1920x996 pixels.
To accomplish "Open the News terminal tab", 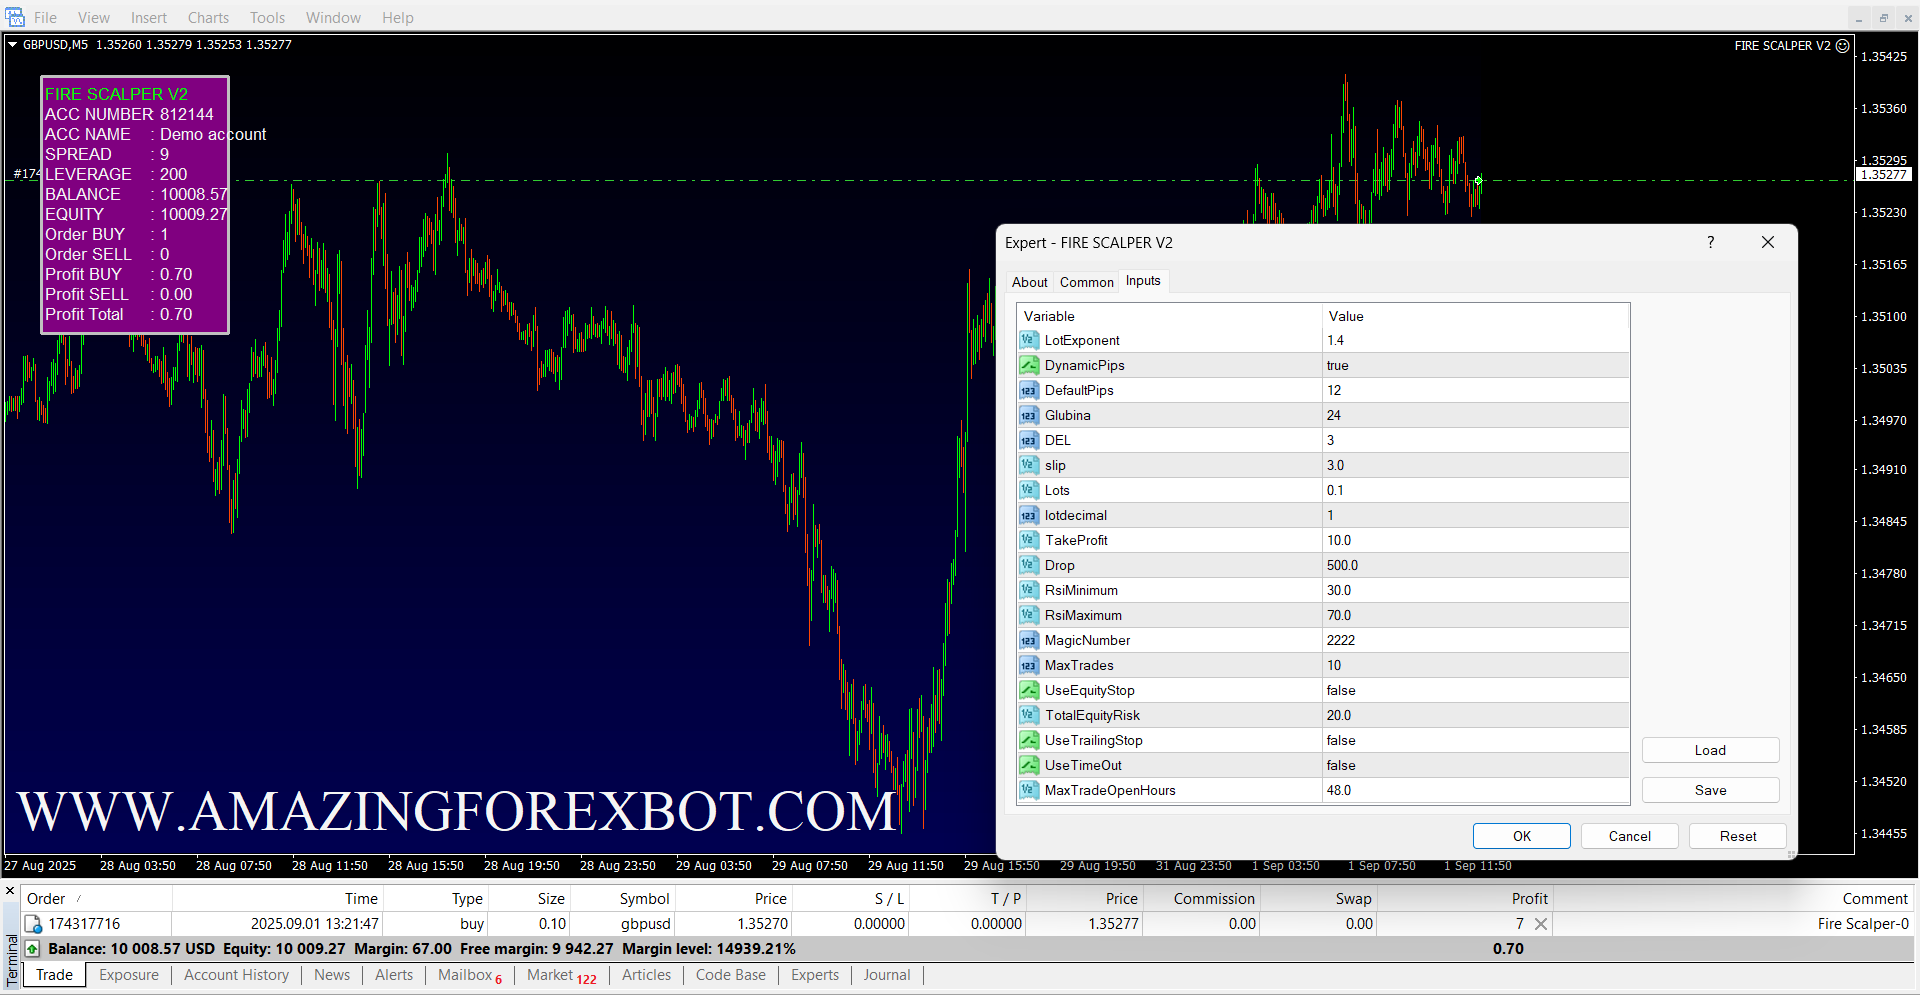I will pos(332,975).
